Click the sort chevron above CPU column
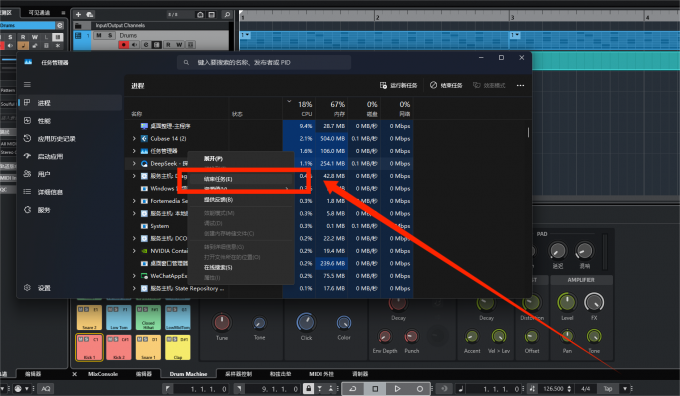This screenshot has width=680, height=396. 289,101
